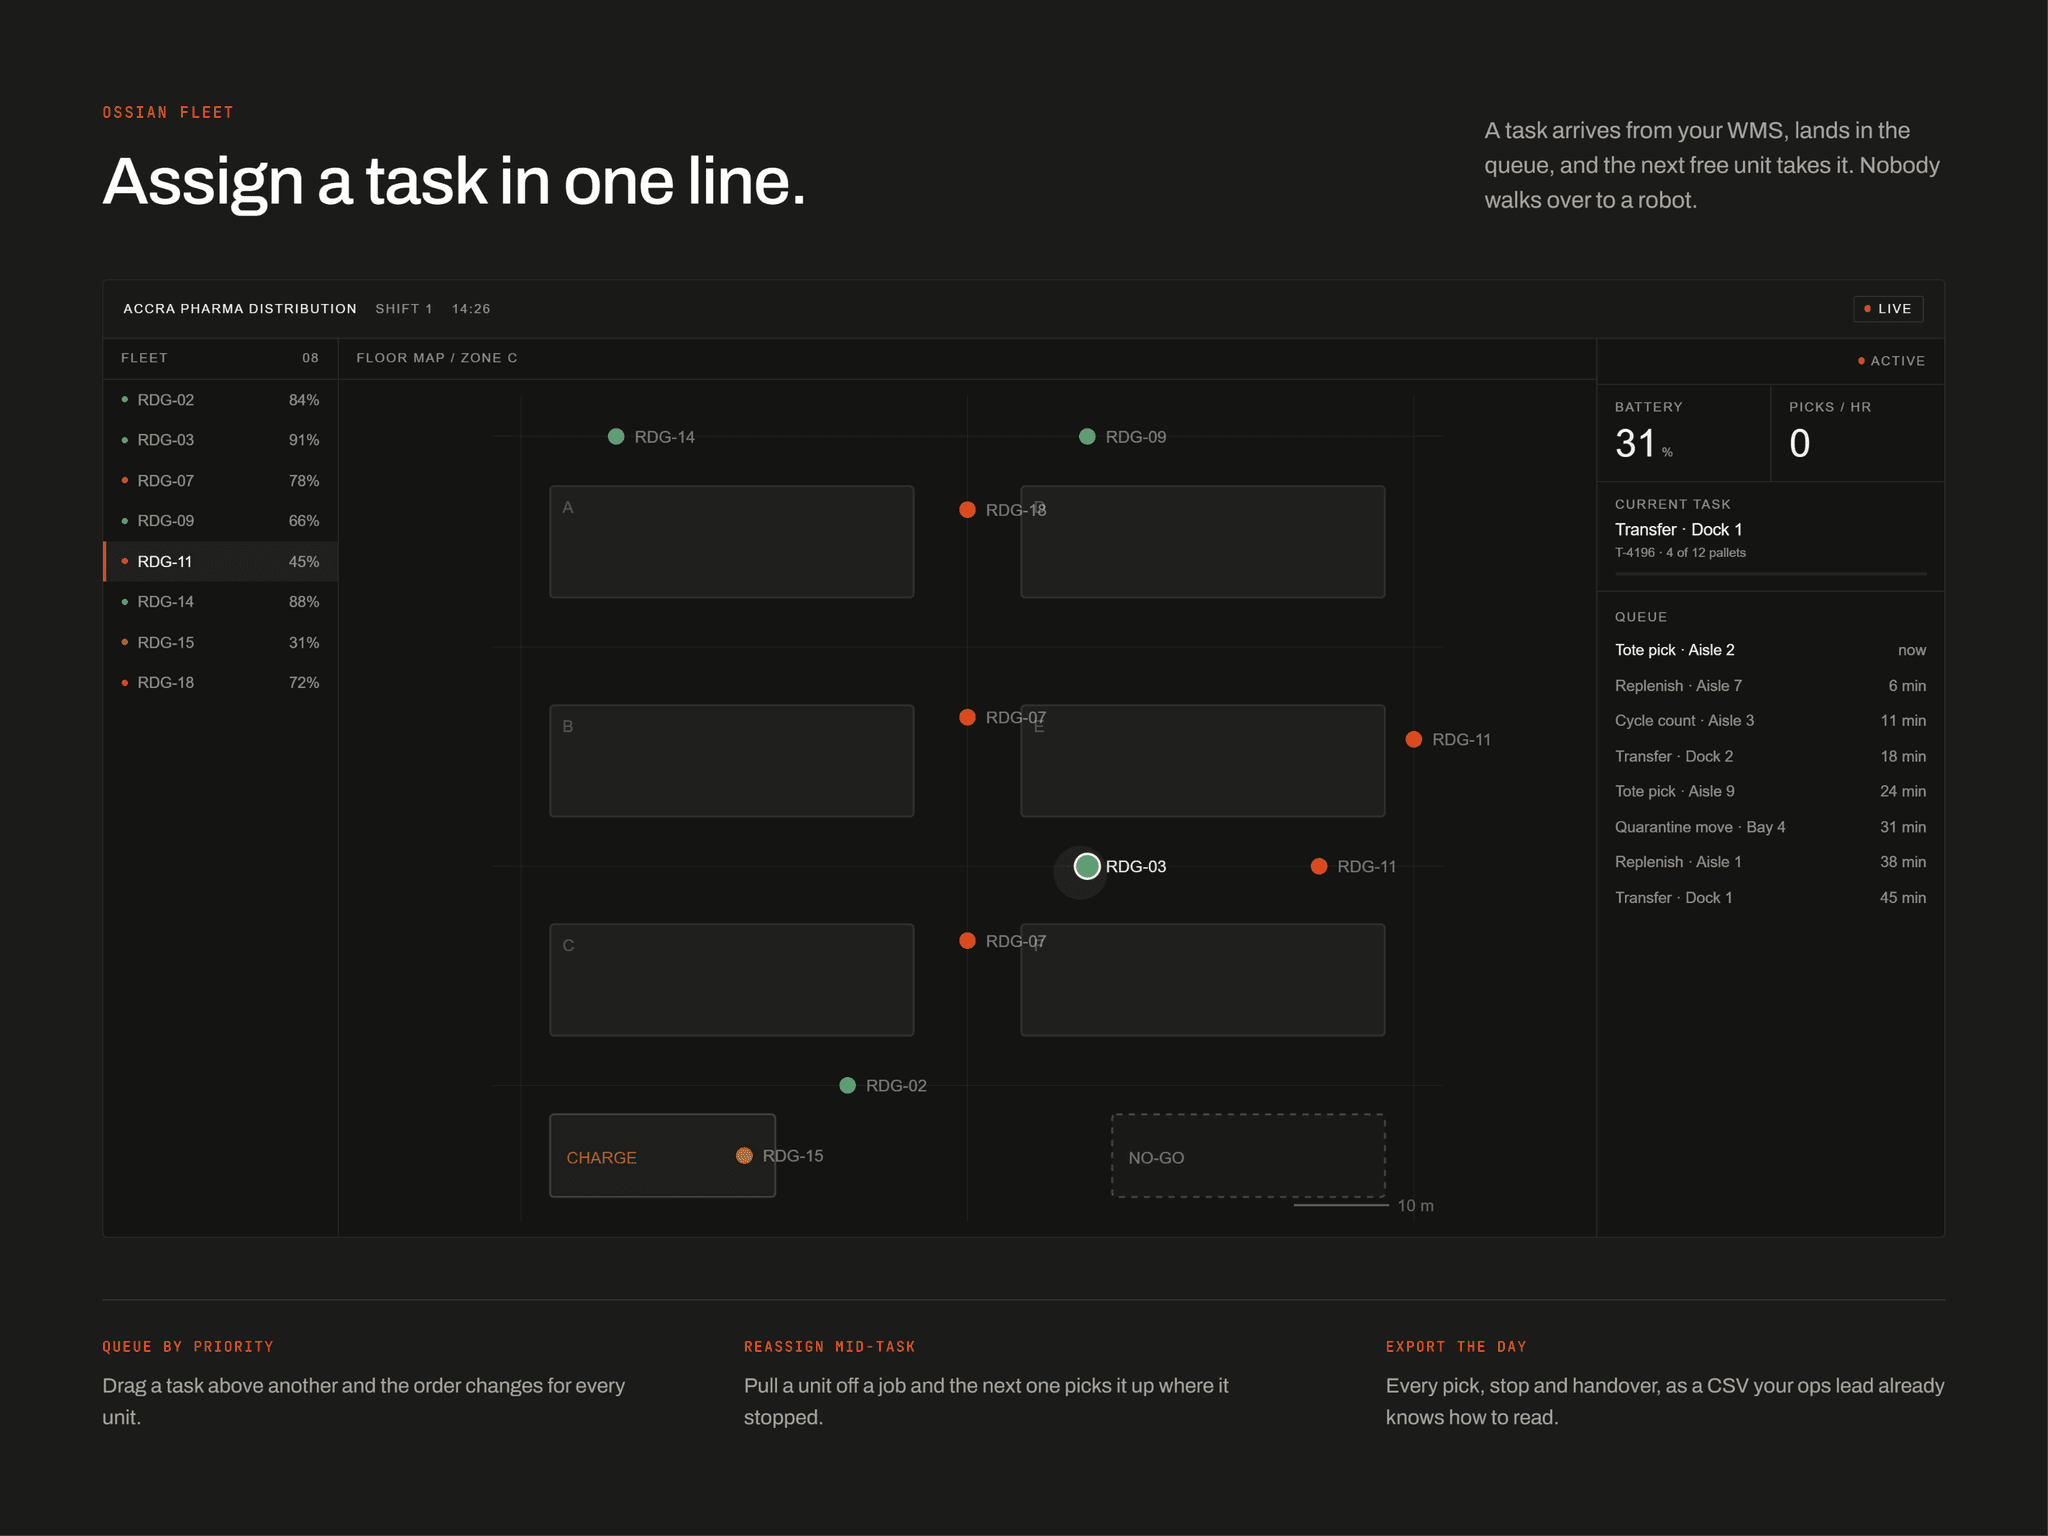Click the RDG-11 marker next to RDG-03
Screen dimensions: 2048x1536
point(1319,866)
